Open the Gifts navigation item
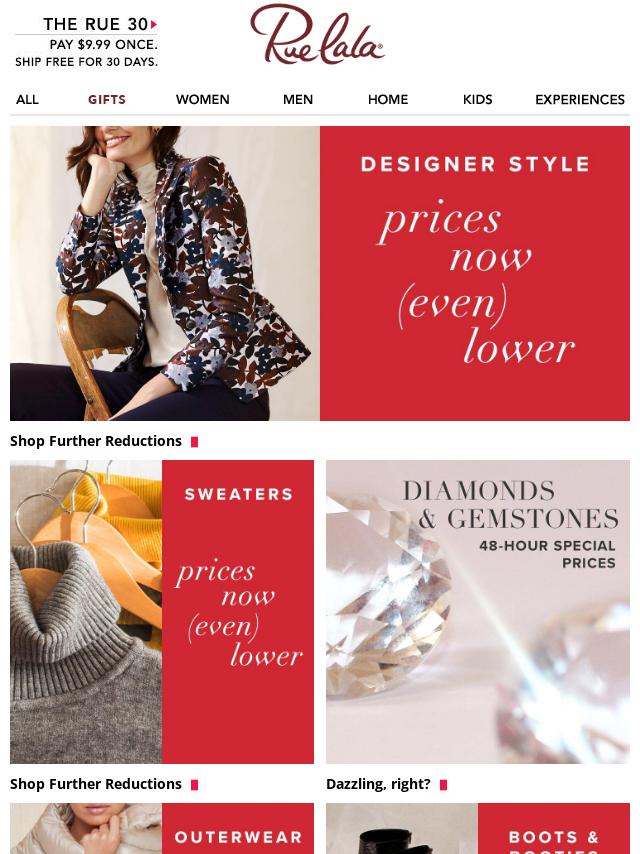This screenshot has width=640, height=854. [107, 100]
